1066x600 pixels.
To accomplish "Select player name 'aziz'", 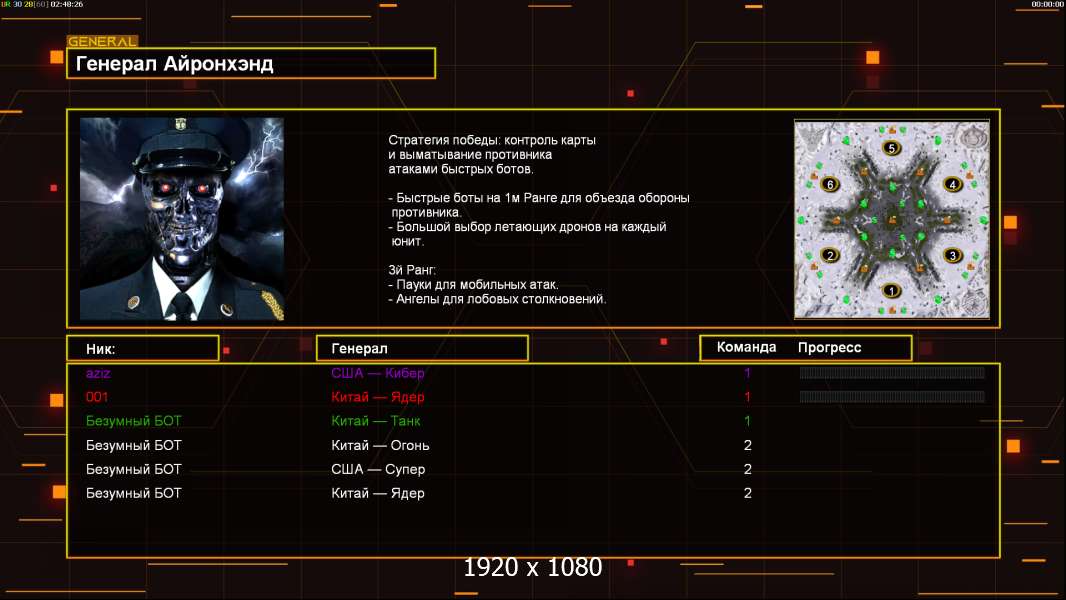I will coord(98,373).
